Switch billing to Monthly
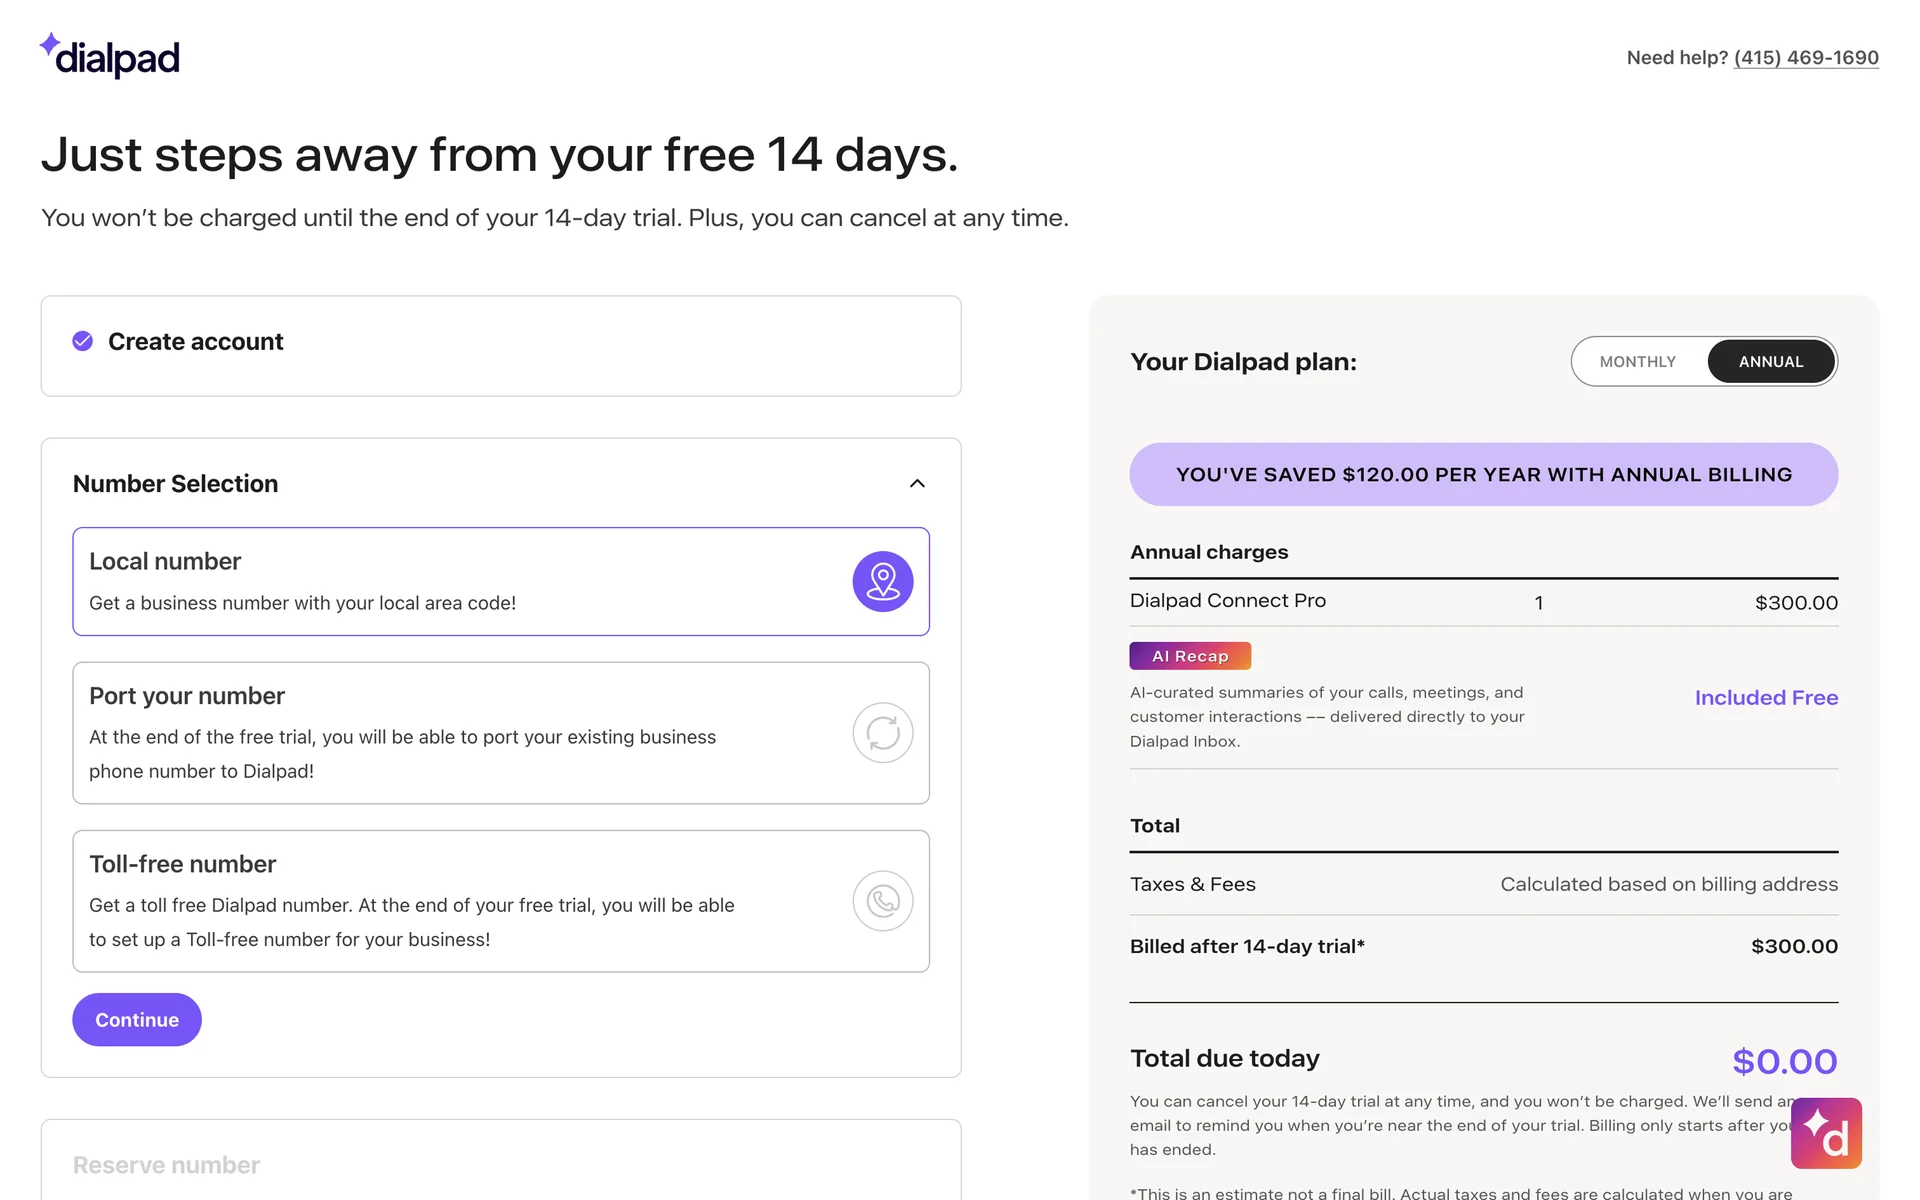This screenshot has height=1200, width=1920. tap(1637, 362)
